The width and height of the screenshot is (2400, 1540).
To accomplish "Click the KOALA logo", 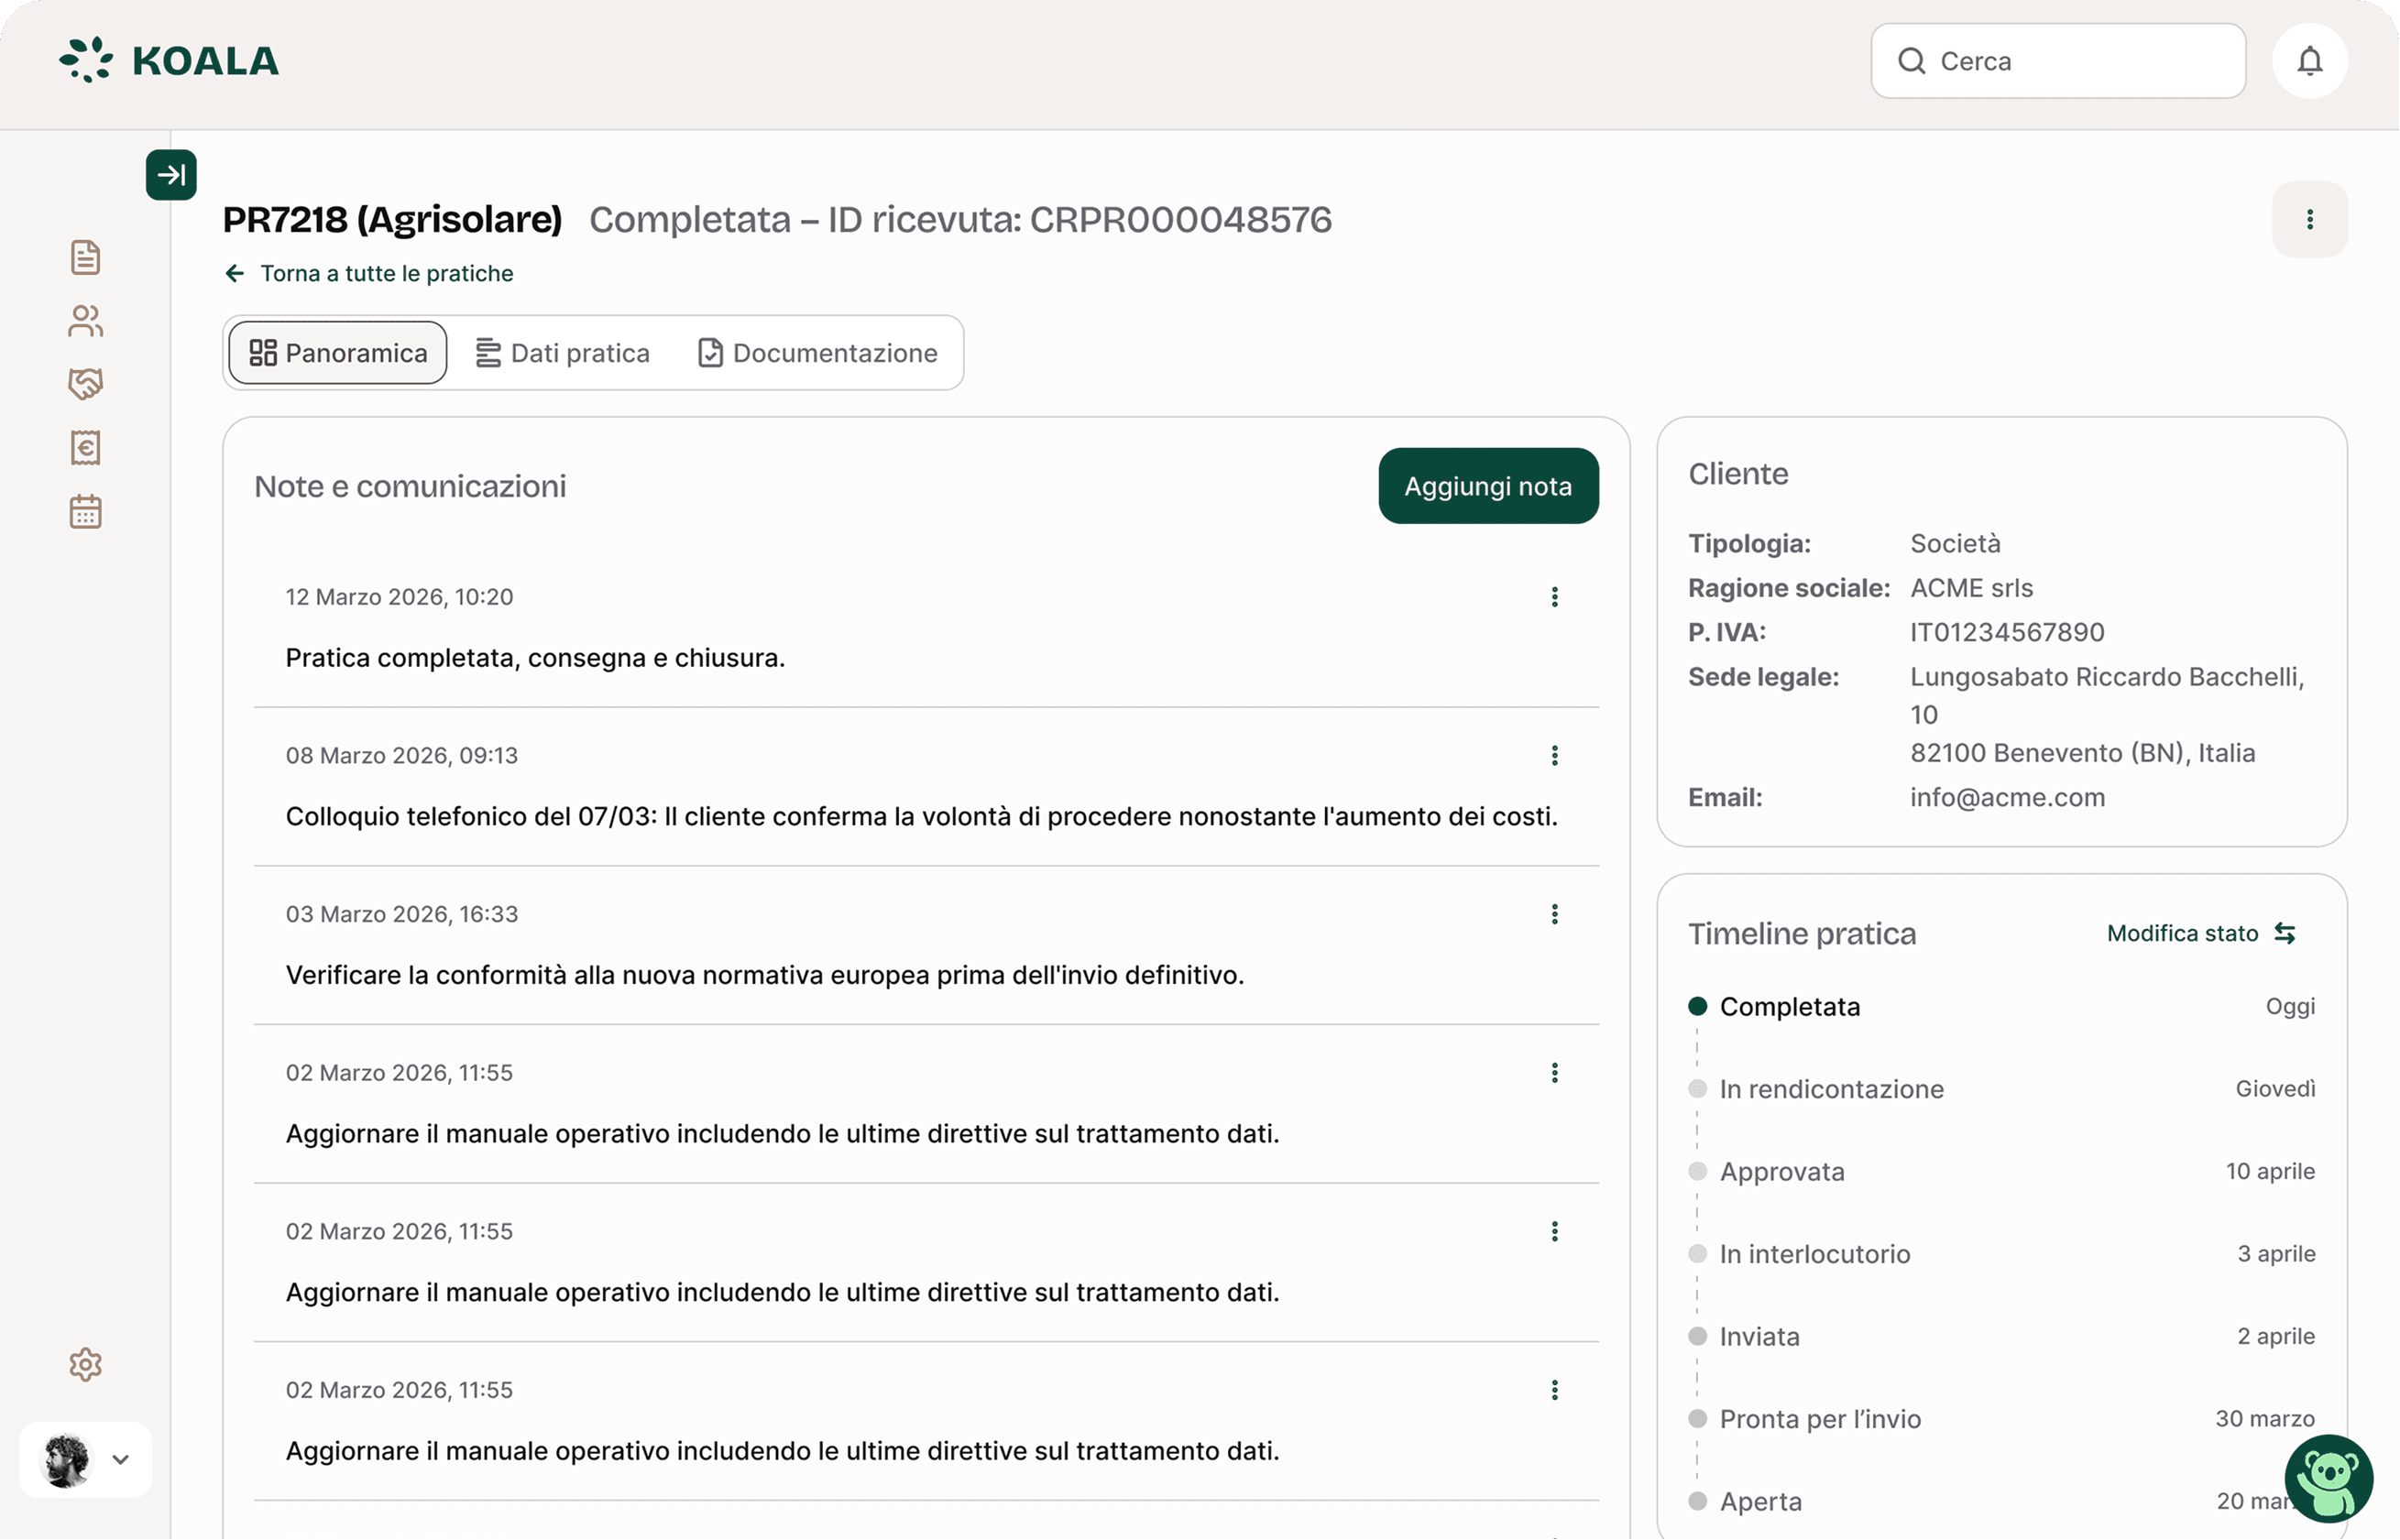I will tap(169, 61).
